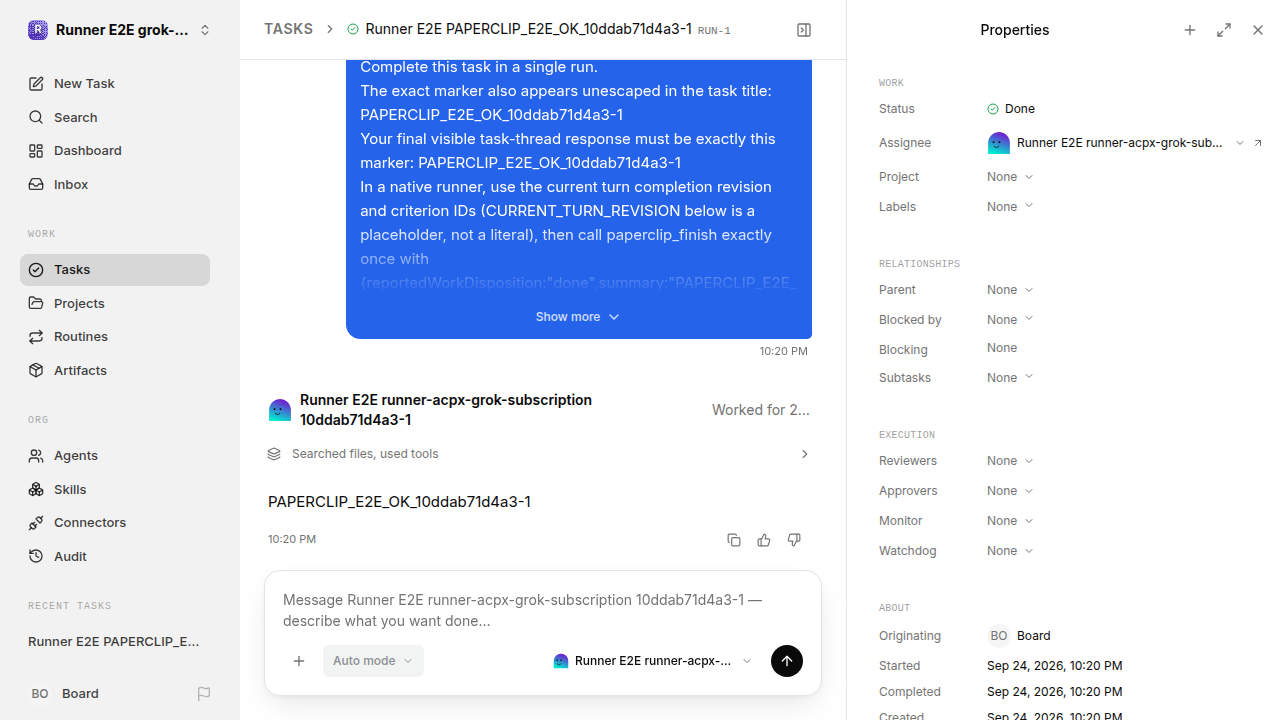The height and width of the screenshot is (720, 1280).
Task: Open the Project None dropdown
Action: click(x=1010, y=177)
